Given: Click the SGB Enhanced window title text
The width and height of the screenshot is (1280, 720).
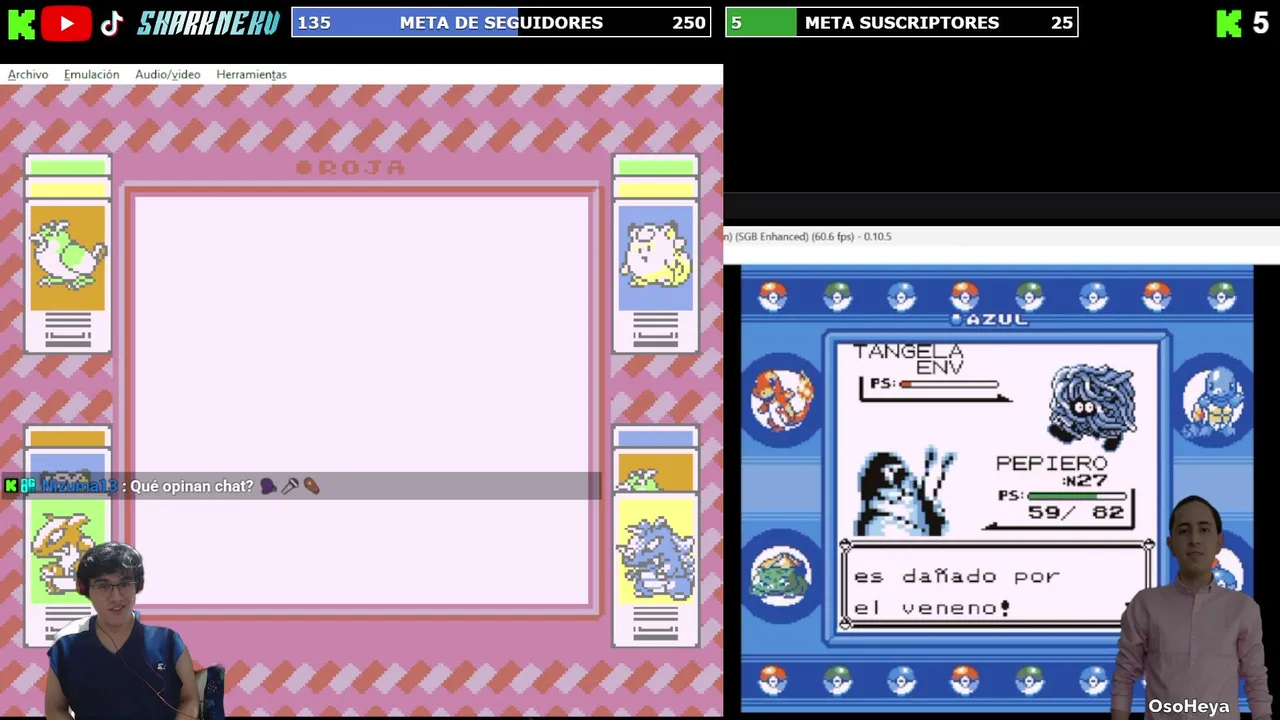Looking at the screenshot, I should click(809, 237).
